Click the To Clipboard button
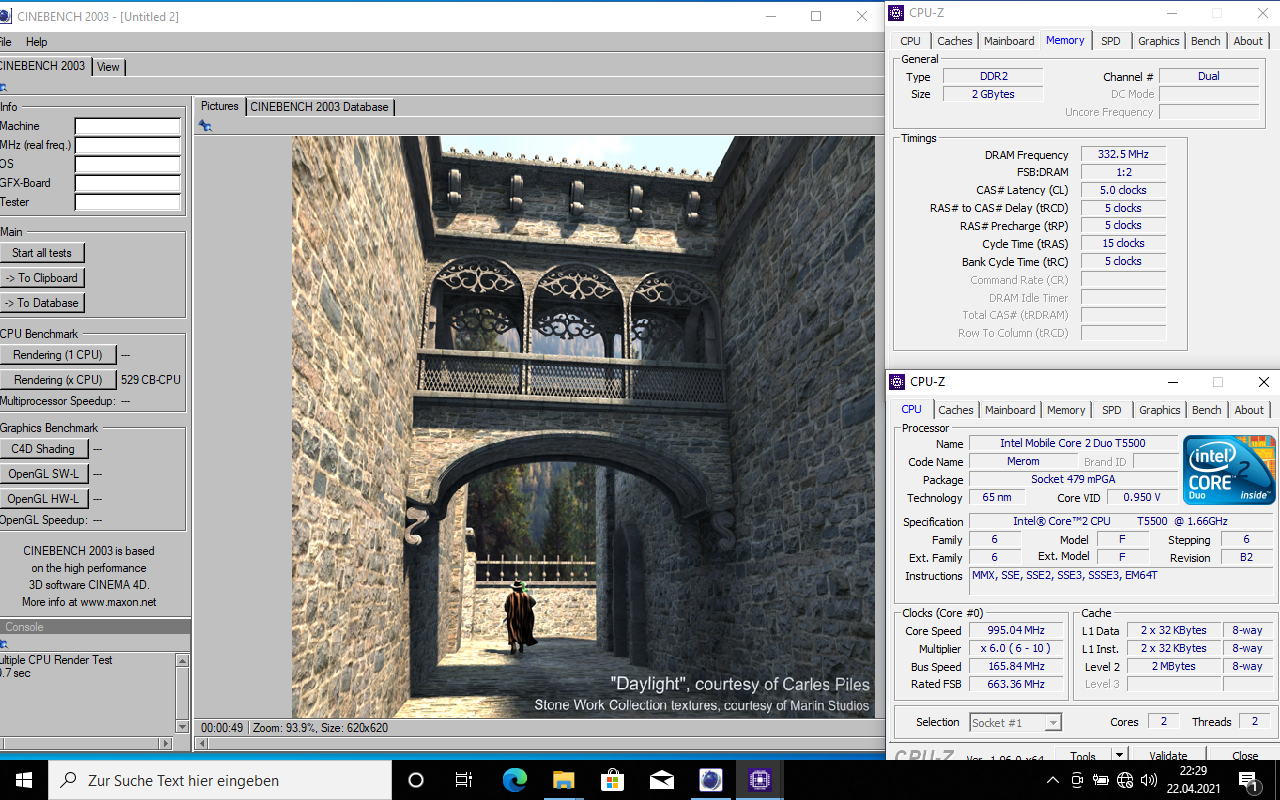This screenshot has height=800, width=1280. tap(42, 278)
